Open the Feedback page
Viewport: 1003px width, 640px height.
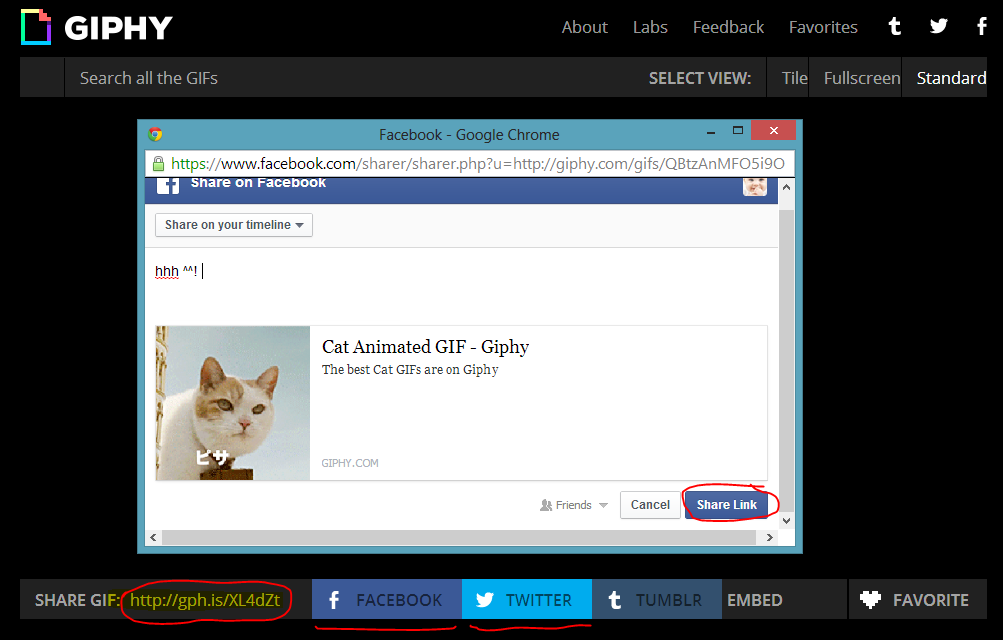728,27
